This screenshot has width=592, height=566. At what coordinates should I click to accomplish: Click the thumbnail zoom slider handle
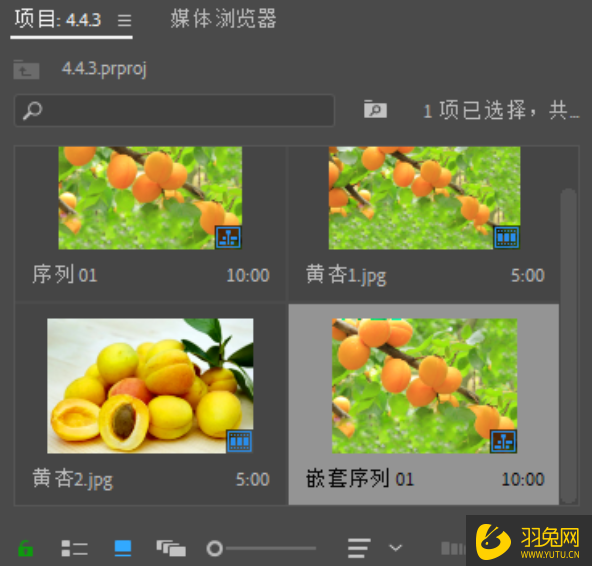coord(215,548)
